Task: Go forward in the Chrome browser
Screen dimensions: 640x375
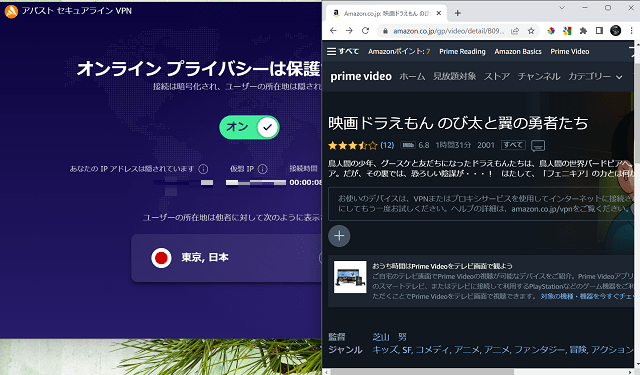Action: (349, 31)
